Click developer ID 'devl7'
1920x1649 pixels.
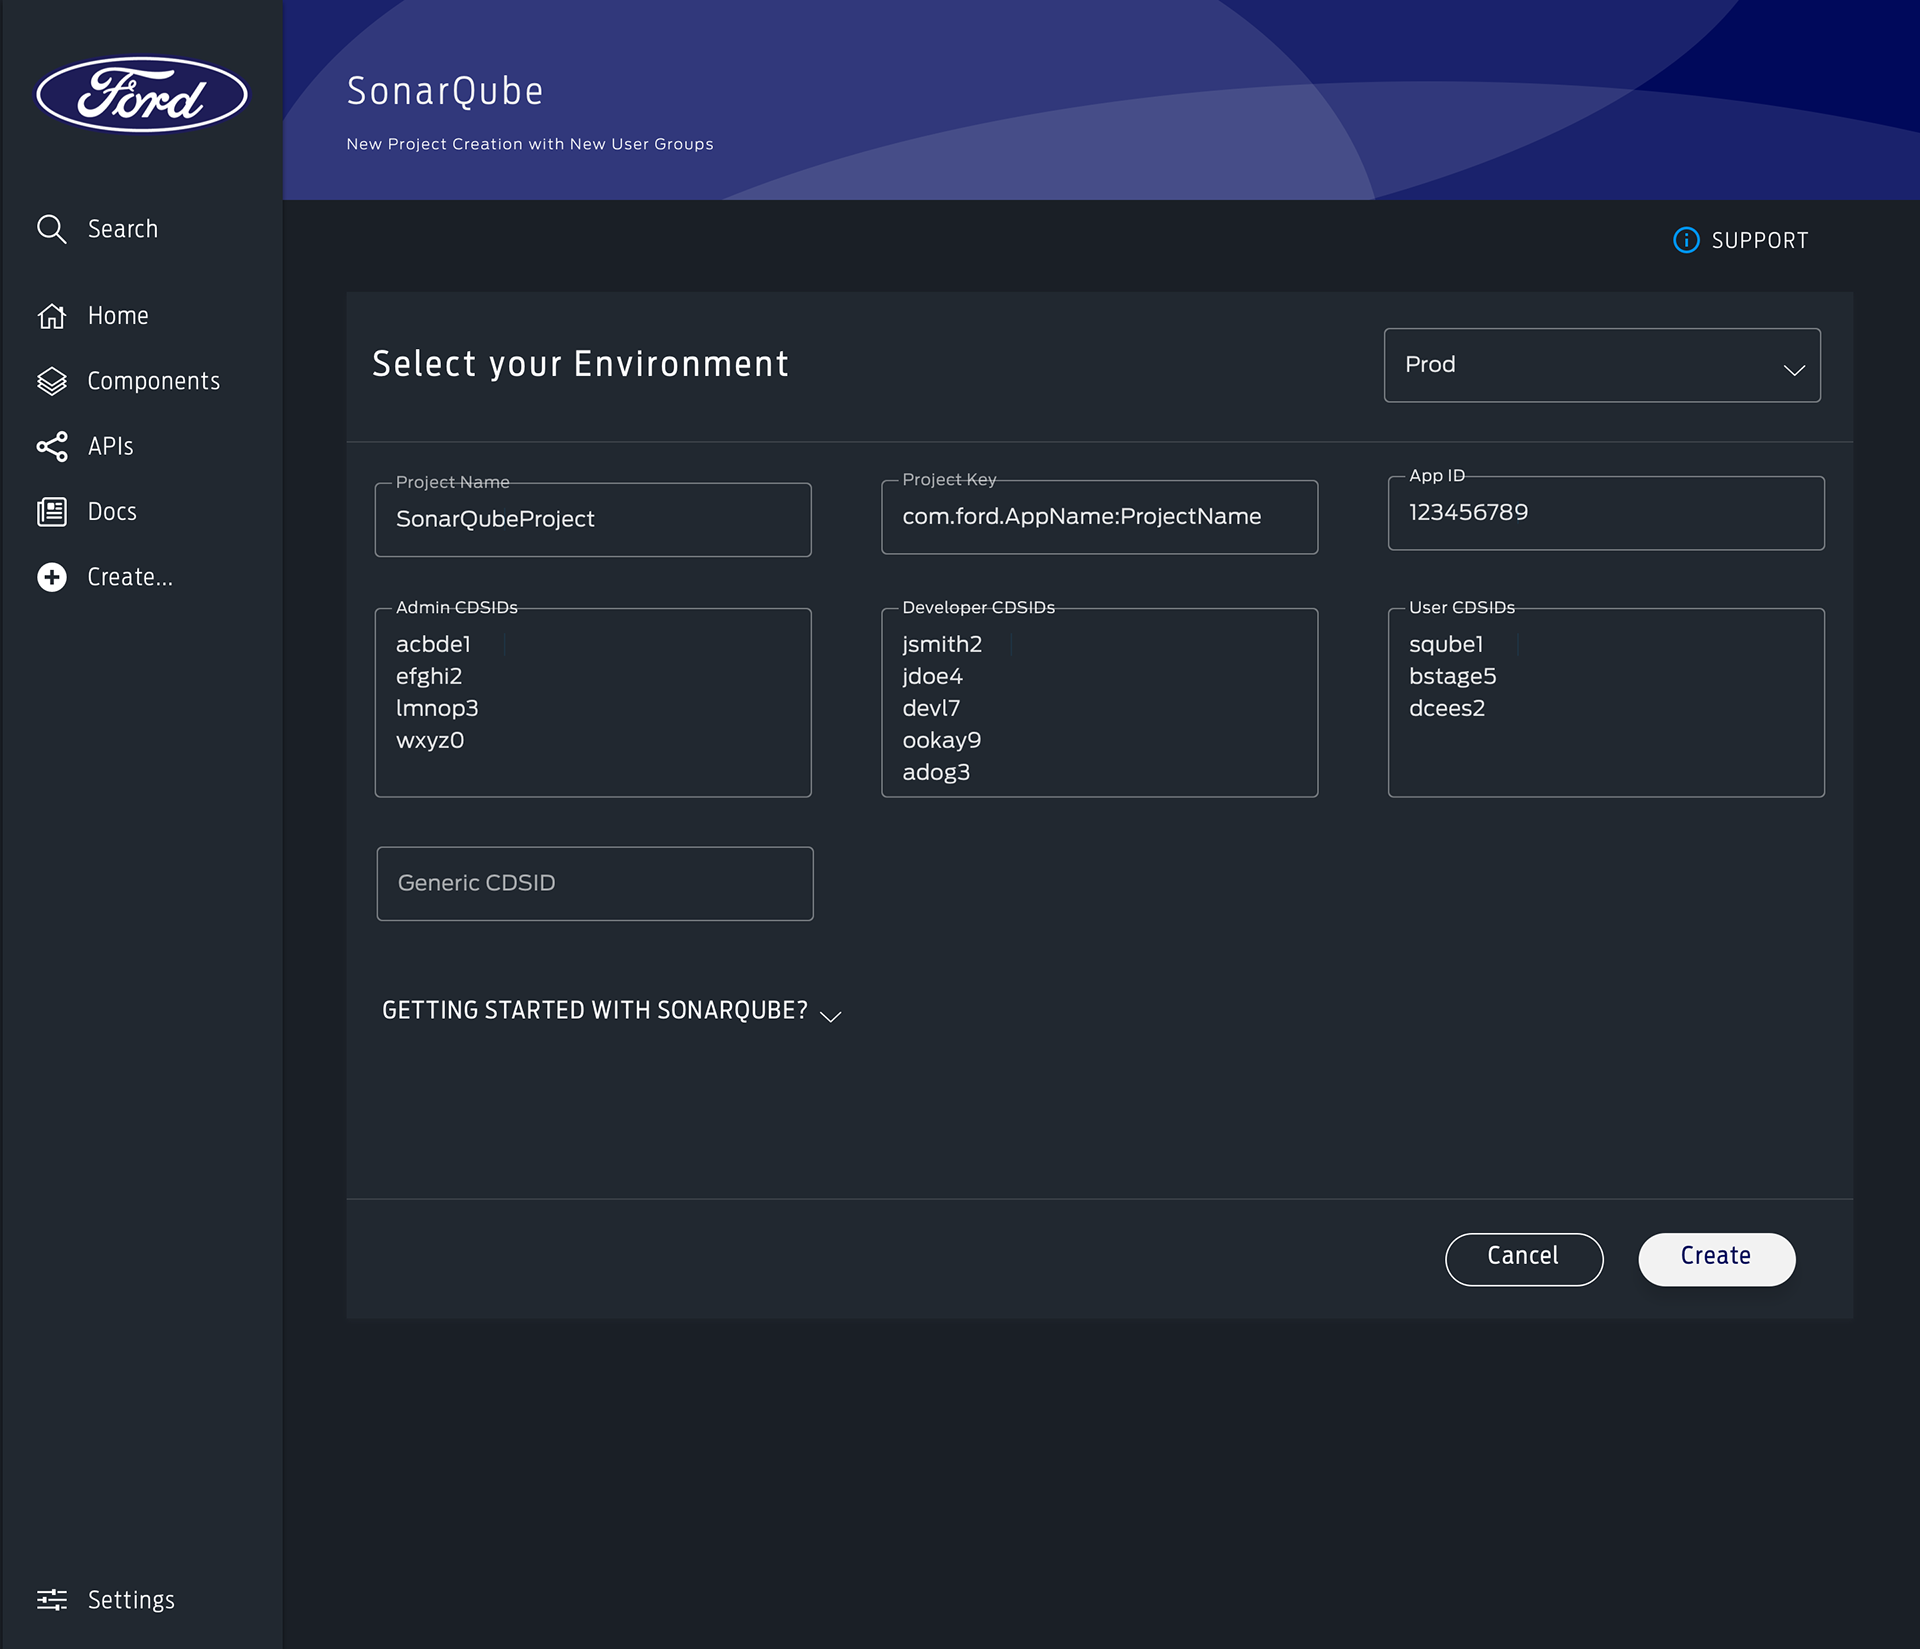tap(931, 708)
